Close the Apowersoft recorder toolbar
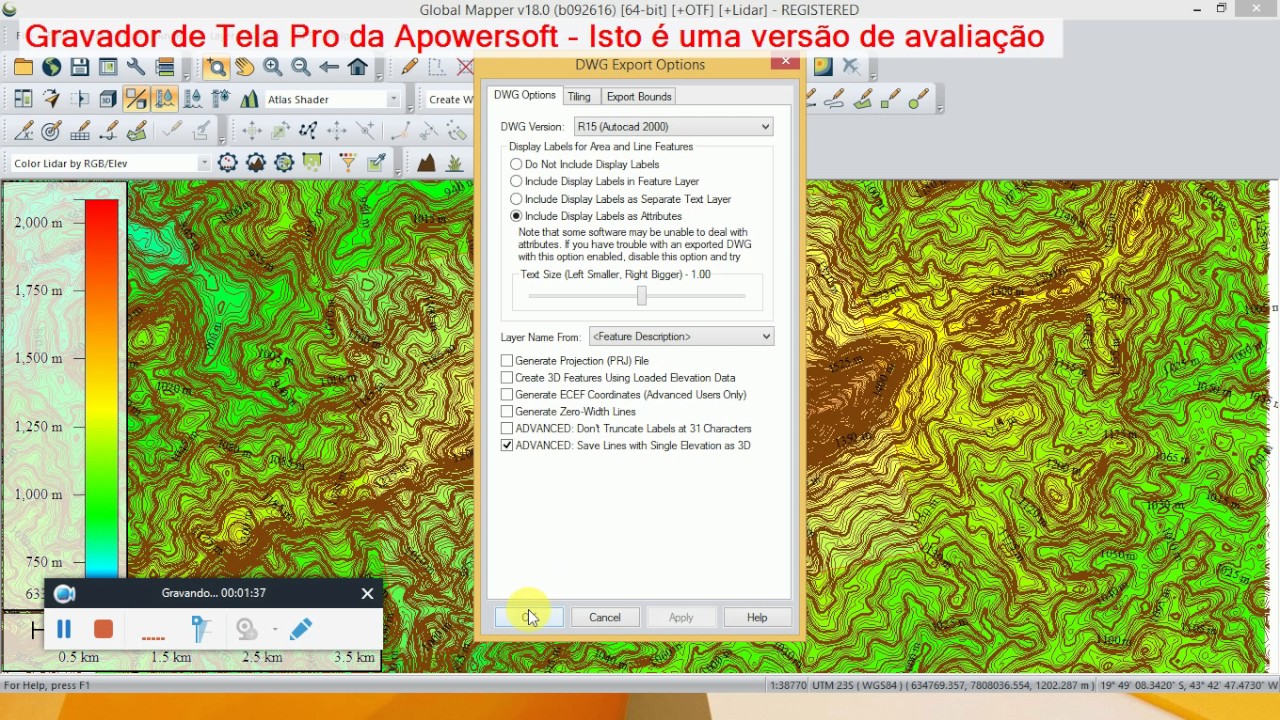Image resolution: width=1280 pixels, height=720 pixels. click(x=367, y=593)
